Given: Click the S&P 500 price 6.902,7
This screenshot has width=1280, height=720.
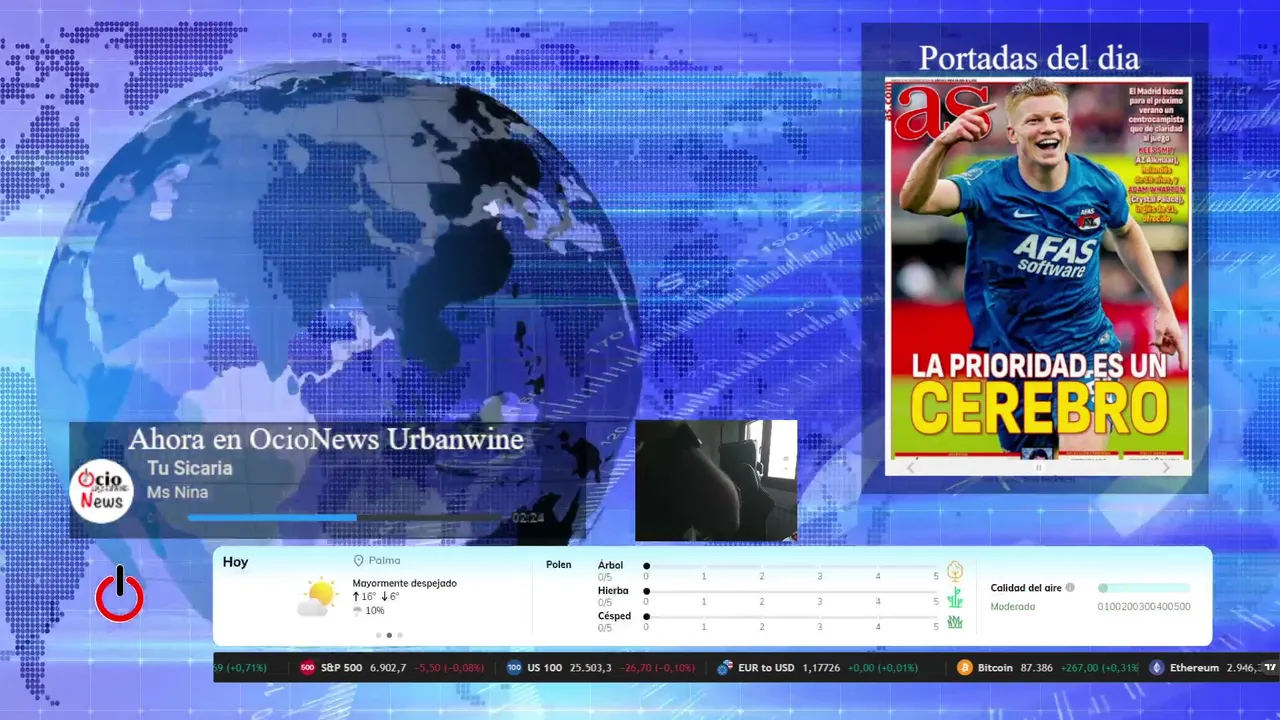Looking at the screenshot, I should (x=388, y=668).
